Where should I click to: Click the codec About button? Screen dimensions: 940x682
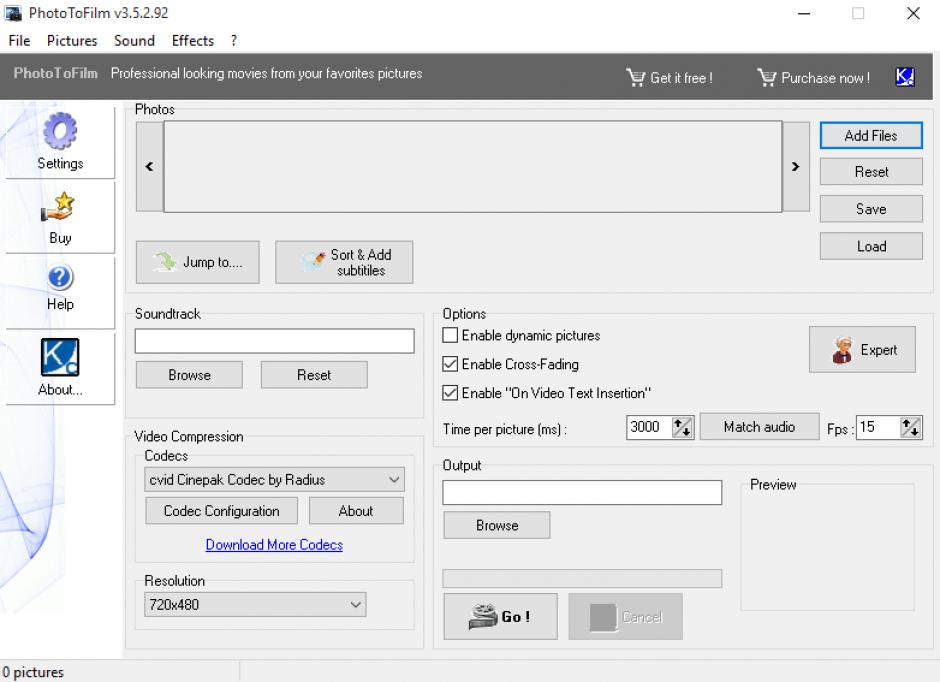tap(356, 511)
